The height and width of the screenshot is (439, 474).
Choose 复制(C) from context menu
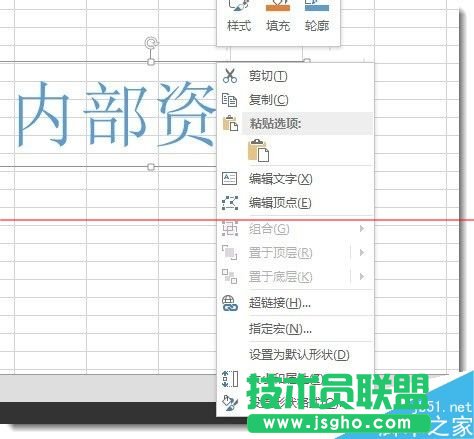point(295,100)
